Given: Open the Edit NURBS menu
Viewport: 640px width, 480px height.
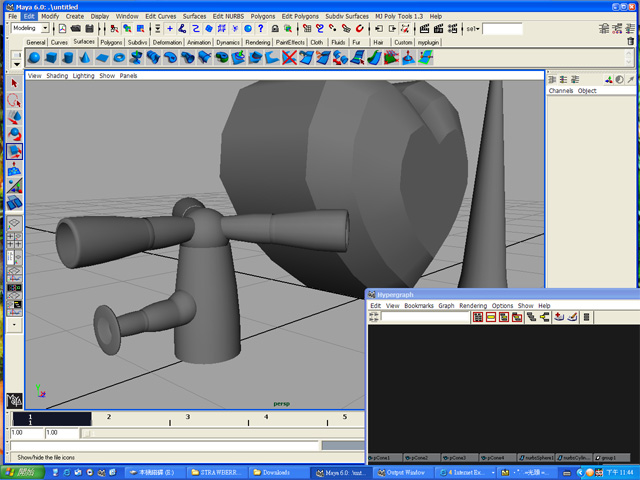Looking at the screenshot, I should coord(228,16).
